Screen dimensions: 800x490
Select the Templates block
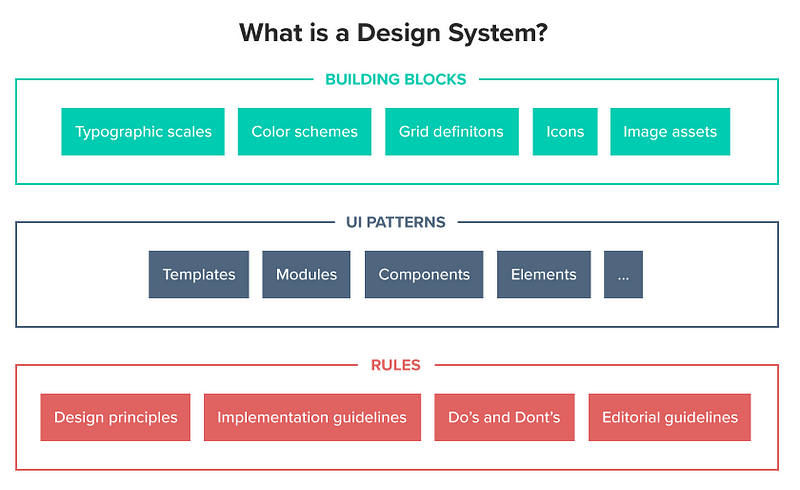click(x=199, y=275)
